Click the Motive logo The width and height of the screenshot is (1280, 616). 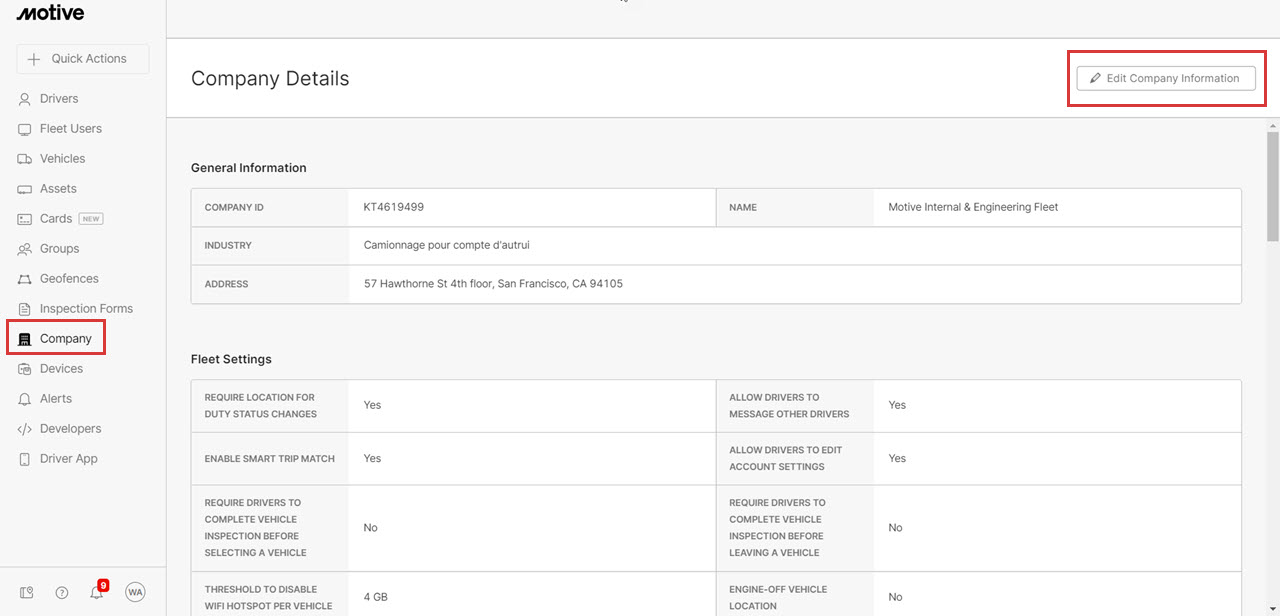(50, 13)
